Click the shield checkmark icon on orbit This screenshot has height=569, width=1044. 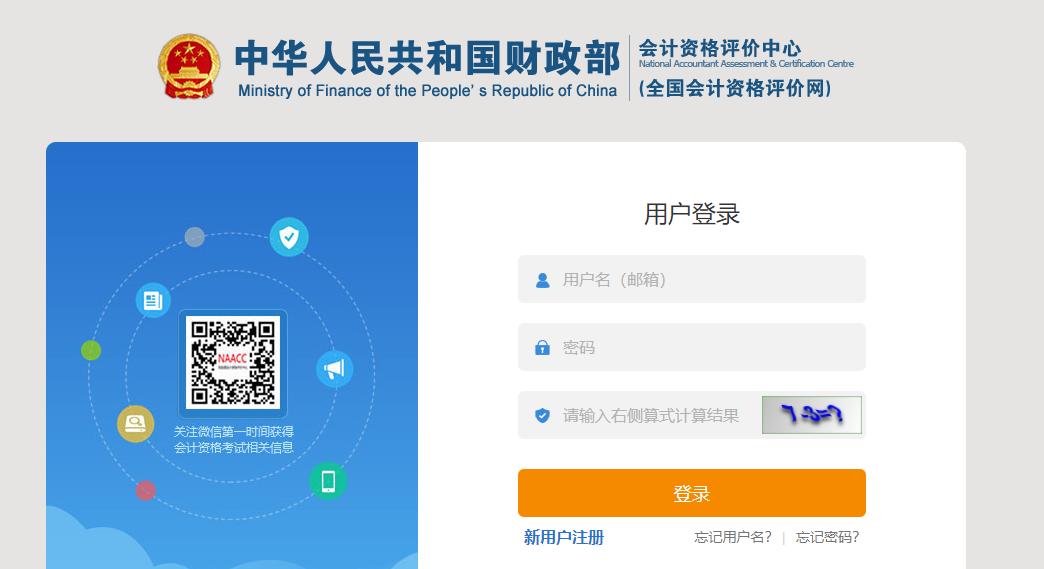[x=289, y=237]
